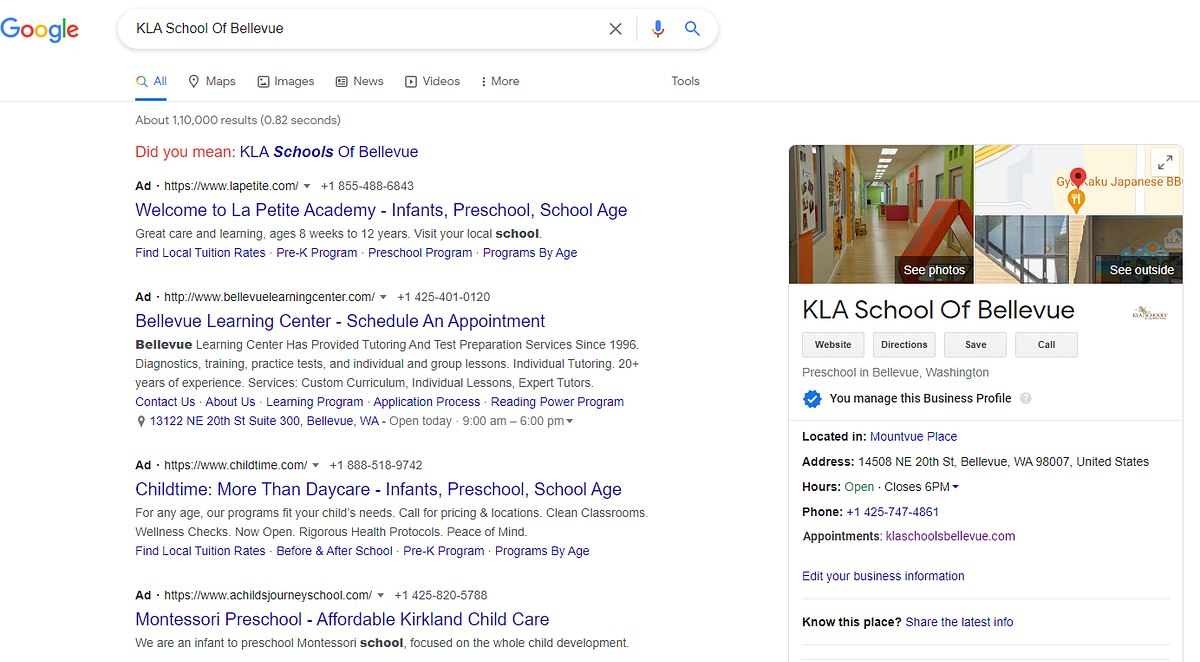The height and width of the screenshot is (662, 1200).
Task: Click the 13122 NE 20th St address link
Action: tap(264, 422)
